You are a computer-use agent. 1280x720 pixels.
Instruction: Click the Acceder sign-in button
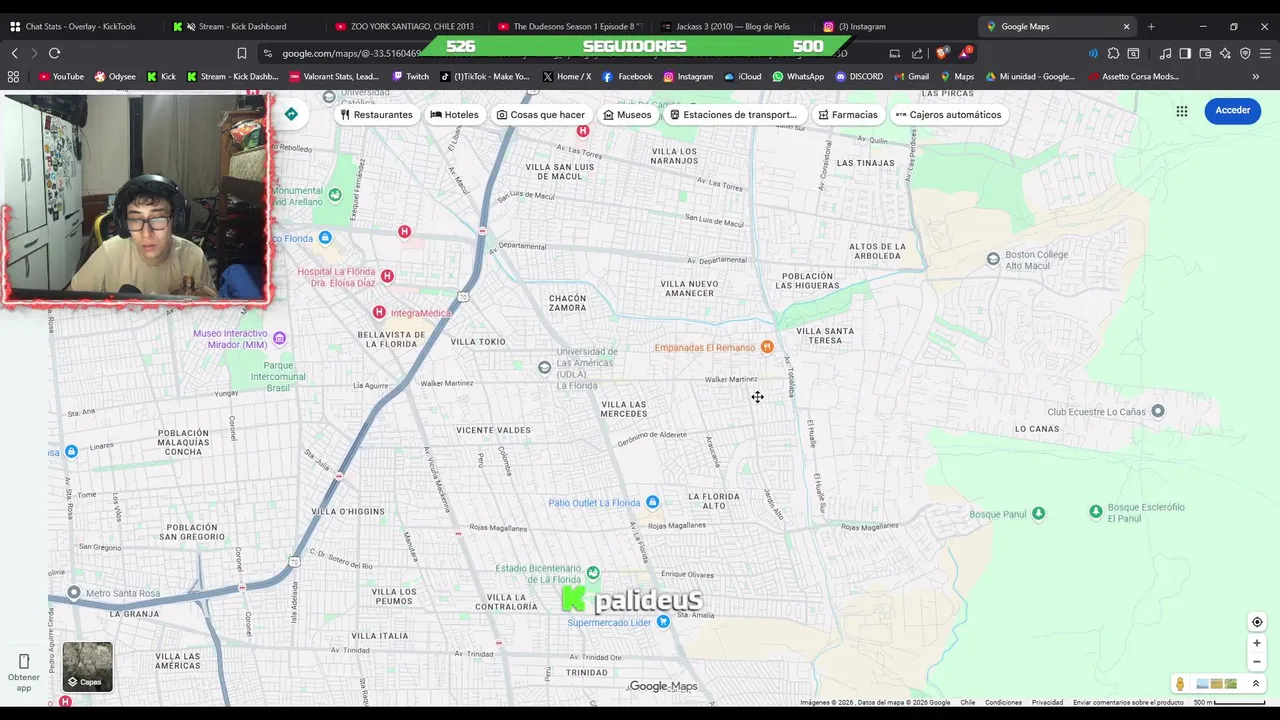1232,110
